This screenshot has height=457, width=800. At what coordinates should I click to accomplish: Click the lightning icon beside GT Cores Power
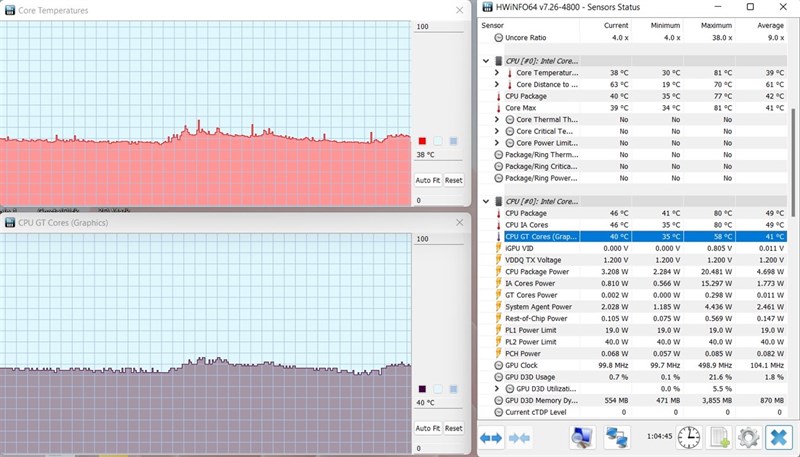(x=498, y=295)
